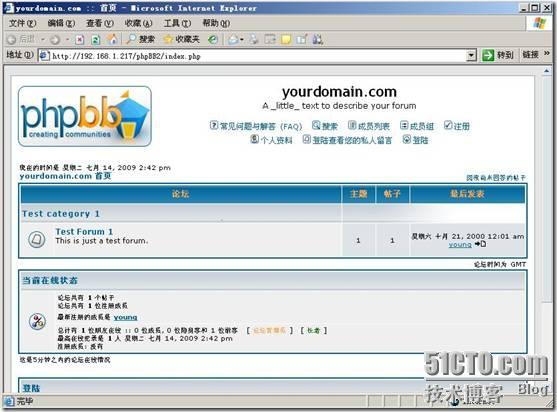Open the user groups (成员组) link
The height and width of the screenshot is (412, 557).
(x=417, y=126)
